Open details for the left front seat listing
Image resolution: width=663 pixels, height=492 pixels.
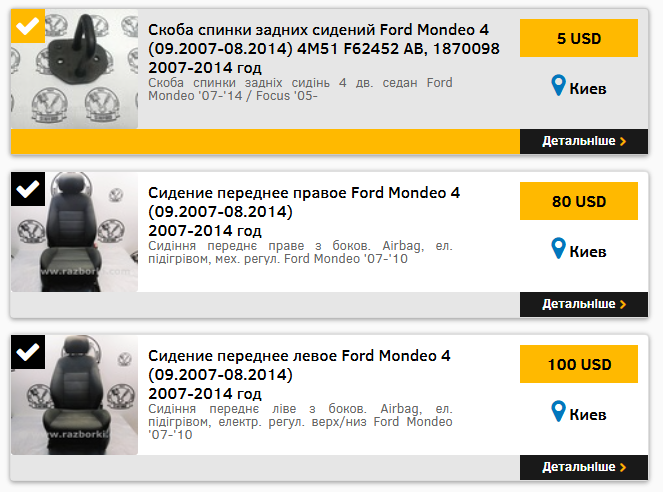[x=584, y=467]
